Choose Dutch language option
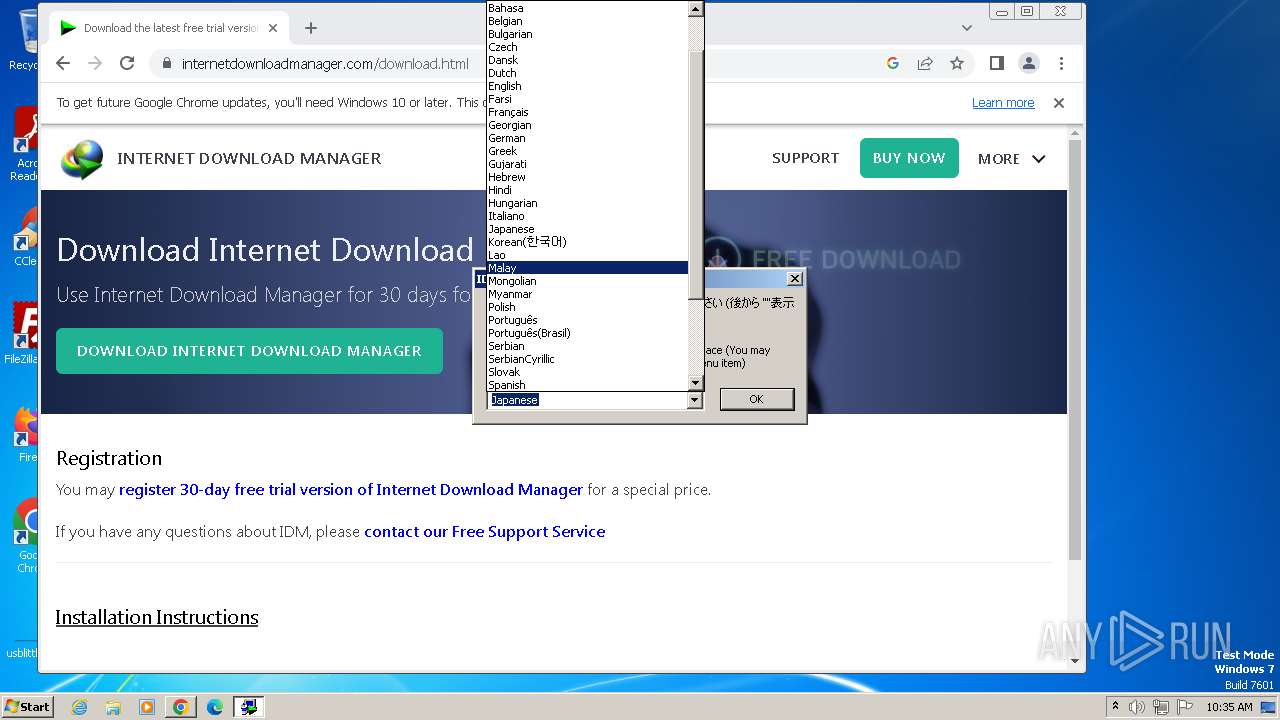The width and height of the screenshot is (1280, 720). [588, 73]
